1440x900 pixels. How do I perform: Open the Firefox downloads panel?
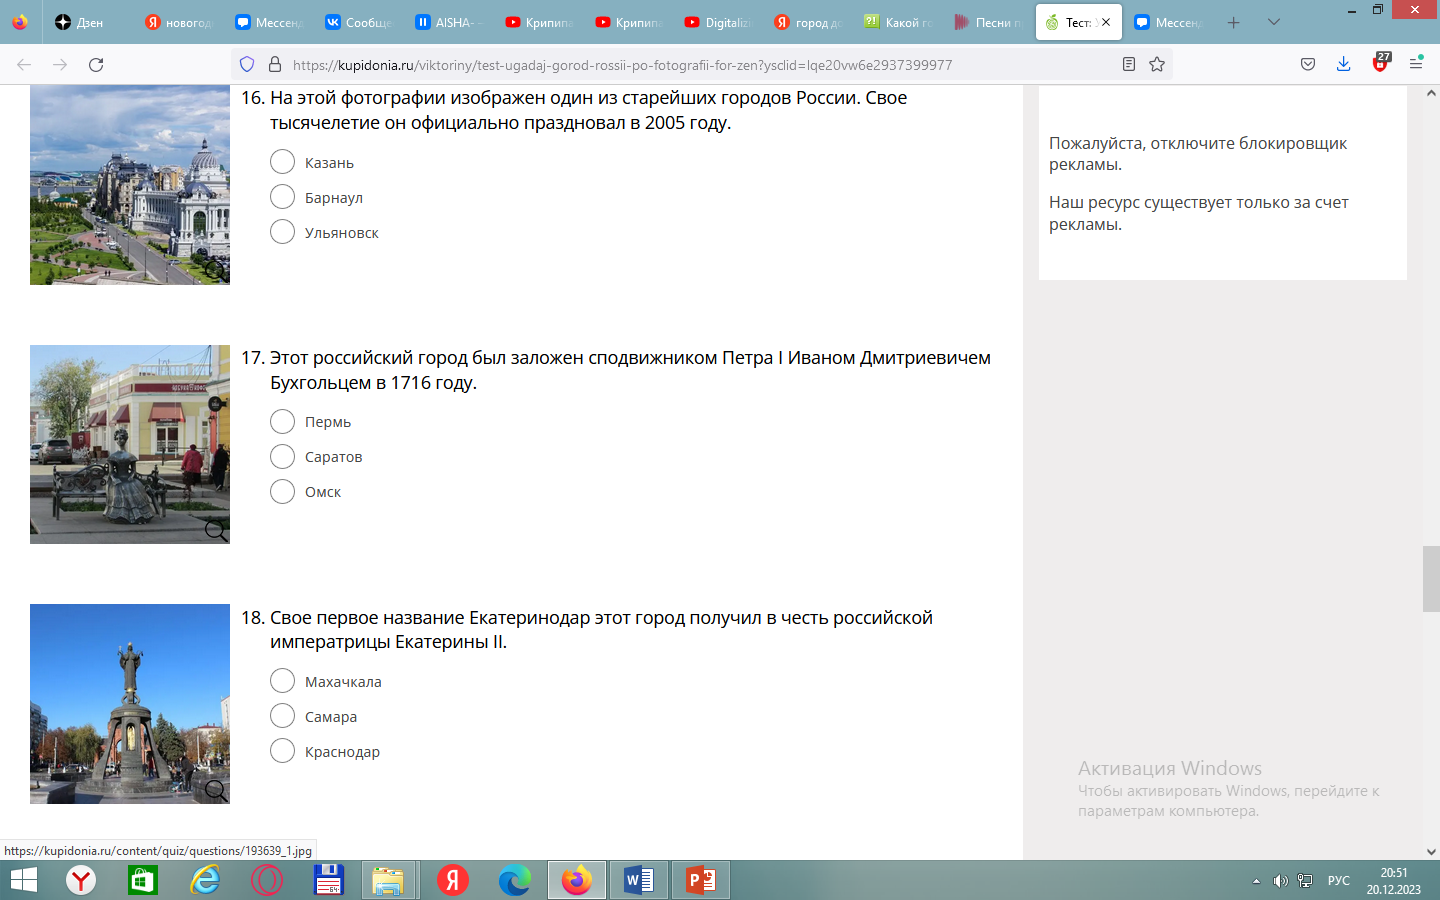1343,65
